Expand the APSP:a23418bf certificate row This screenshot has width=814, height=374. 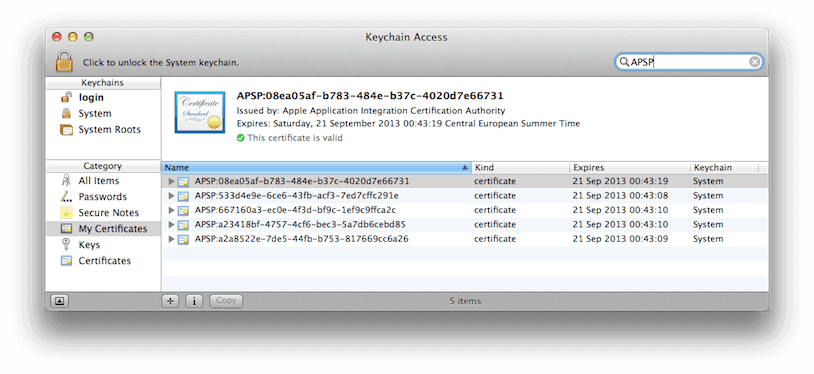tap(172, 225)
